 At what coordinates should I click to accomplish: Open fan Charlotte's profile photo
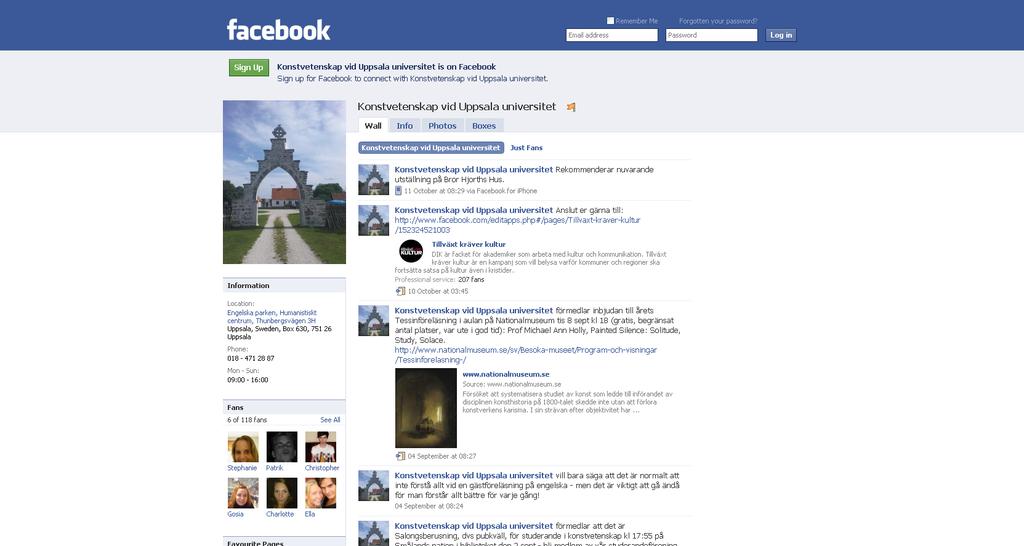point(281,493)
